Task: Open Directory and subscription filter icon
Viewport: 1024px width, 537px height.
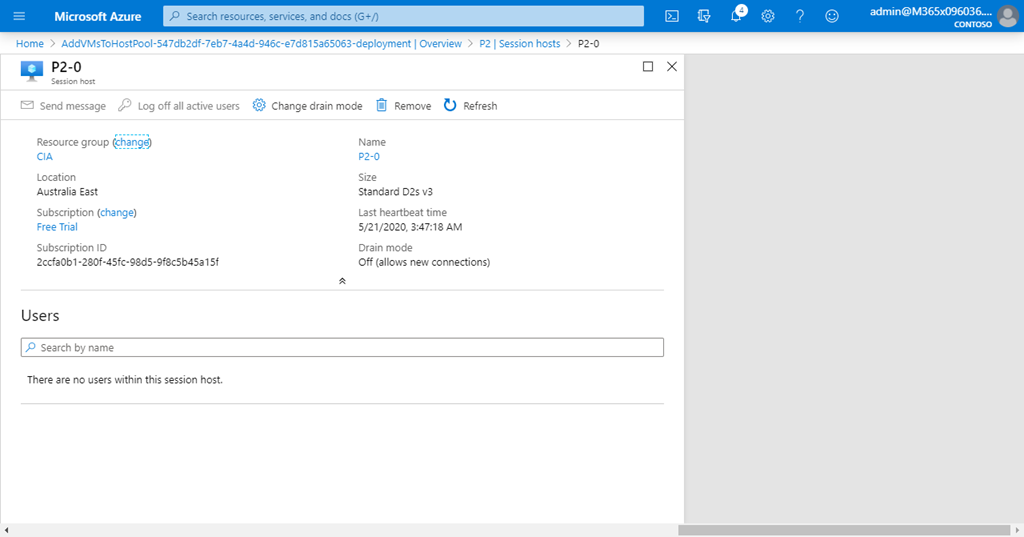Action: pos(704,16)
